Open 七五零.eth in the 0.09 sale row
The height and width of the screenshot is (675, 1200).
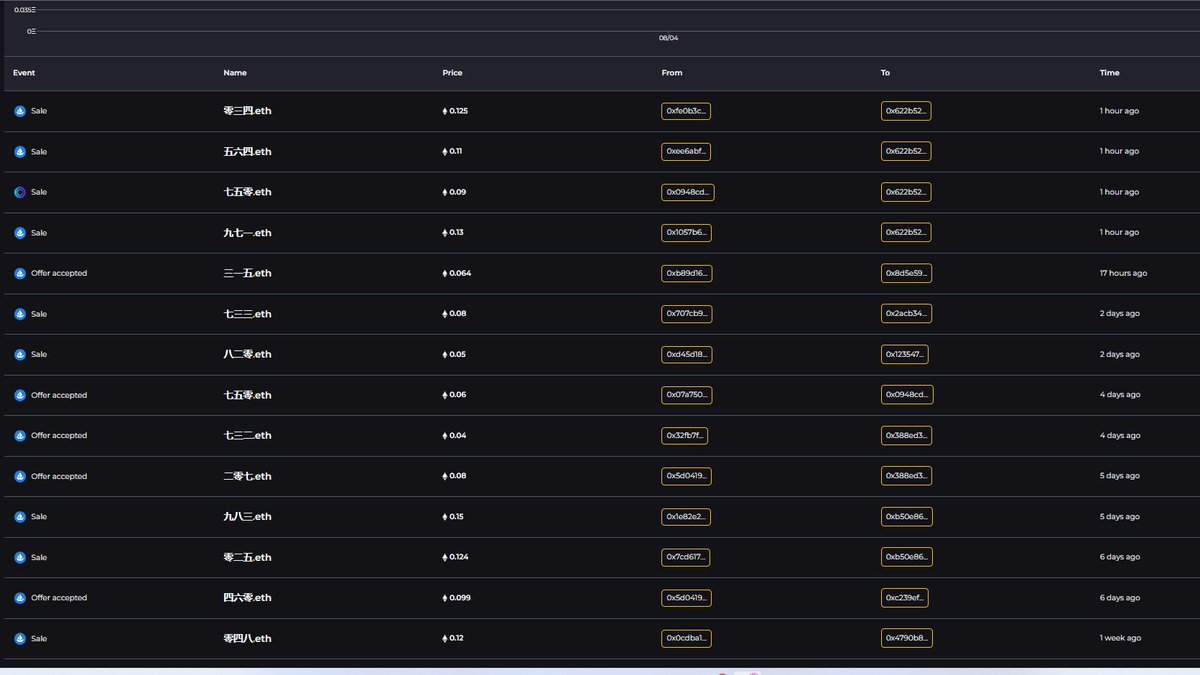[x=247, y=192]
